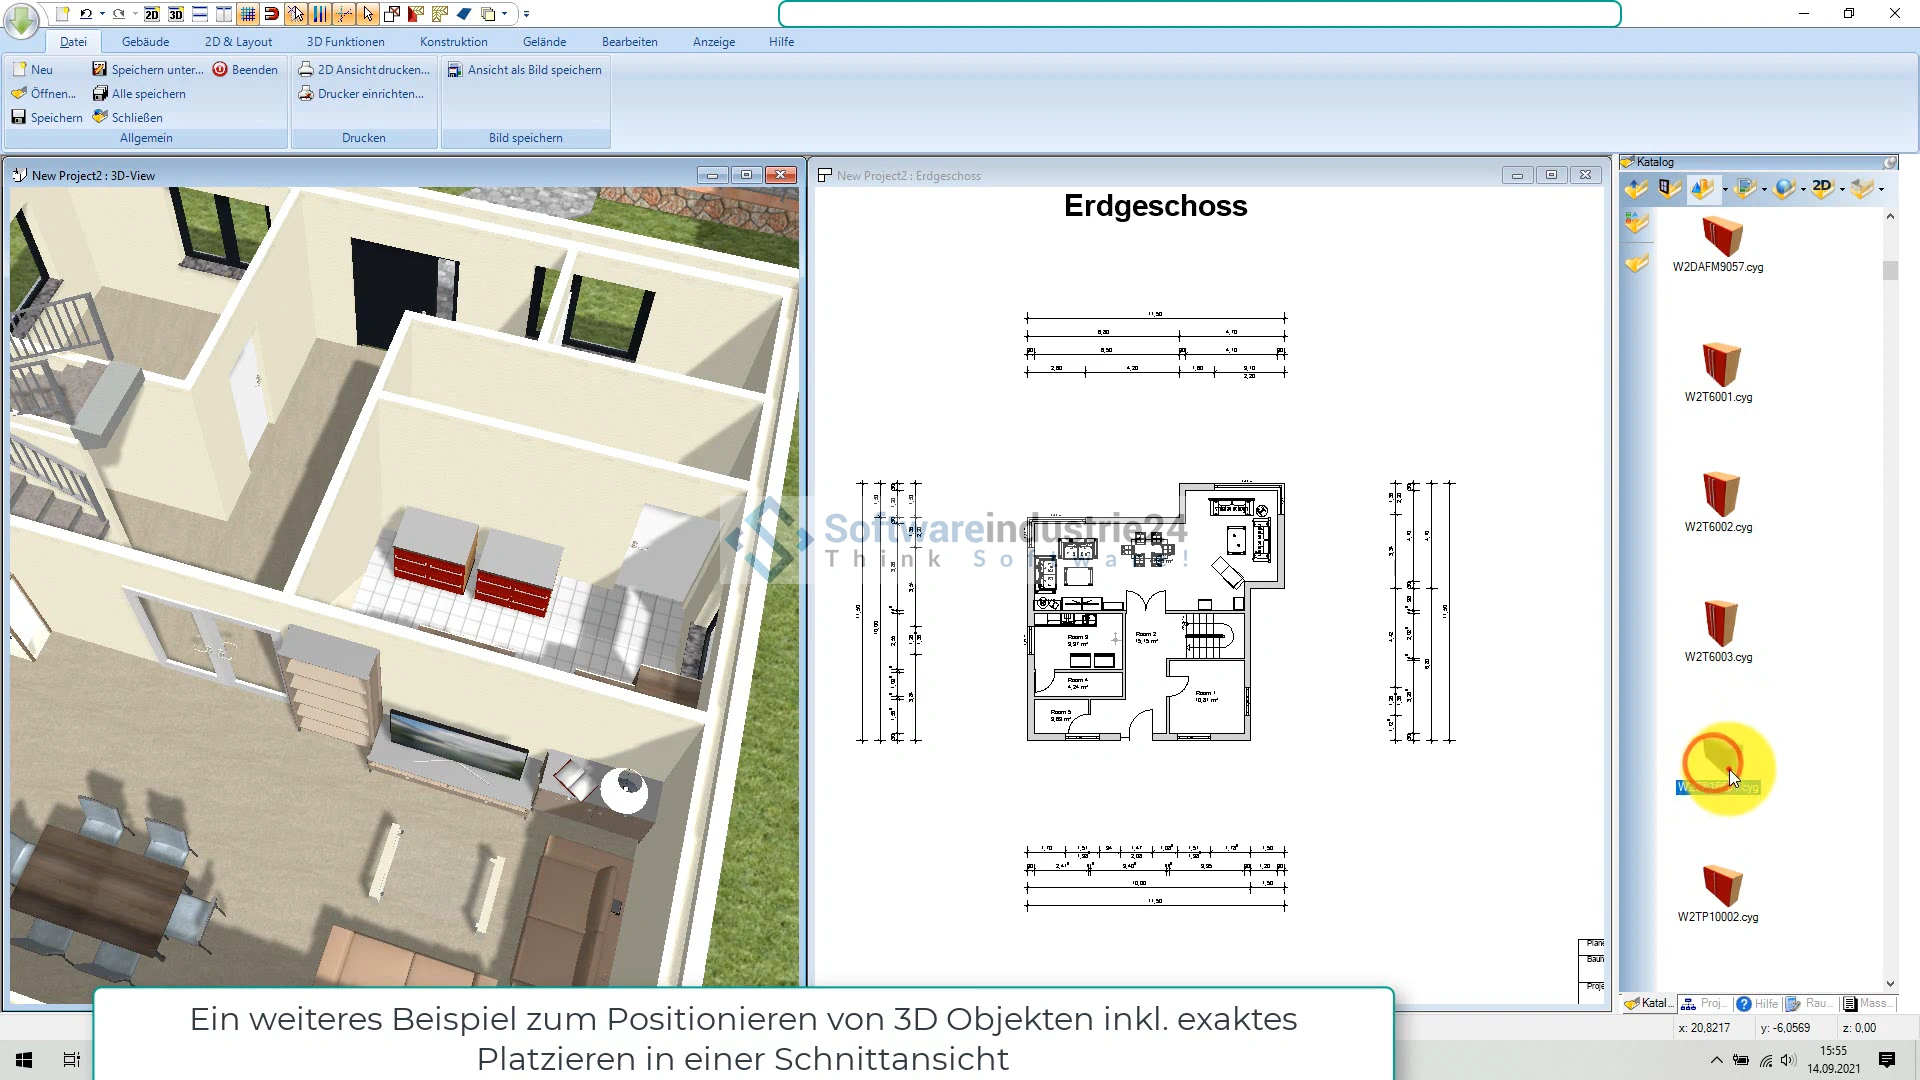
Task: Click the 3D view icon in quick toolbar
Action: (176, 14)
